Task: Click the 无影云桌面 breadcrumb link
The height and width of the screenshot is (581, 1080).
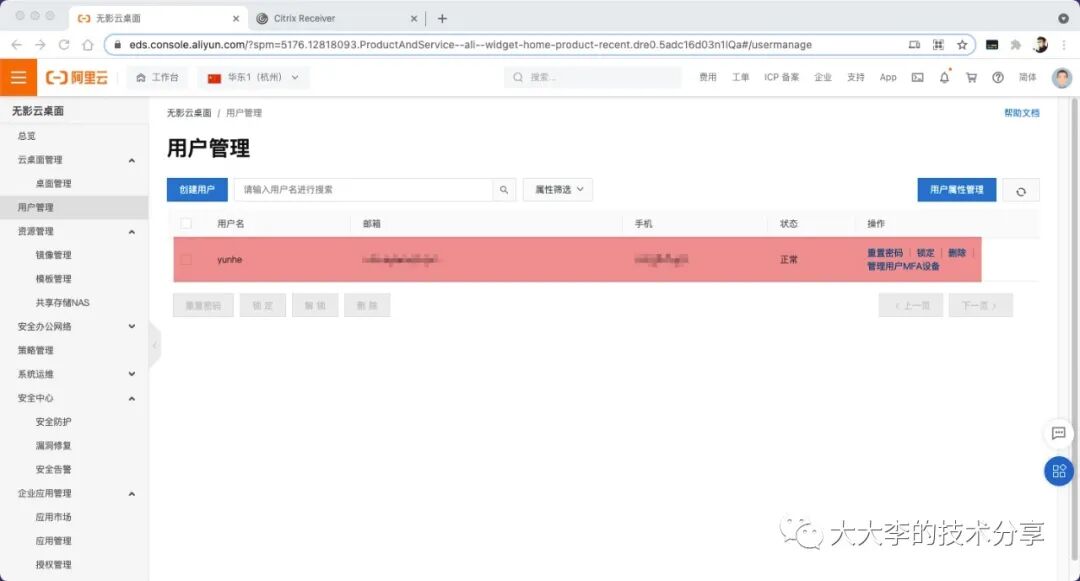Action: tap(189, 113)
